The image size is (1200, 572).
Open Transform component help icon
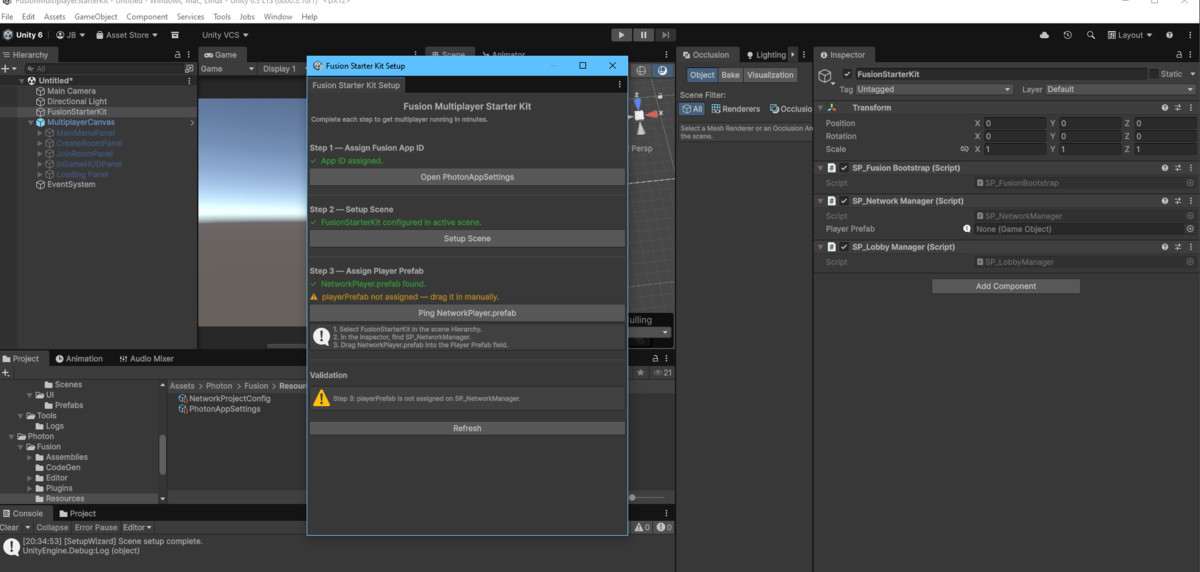(1165, 108)
